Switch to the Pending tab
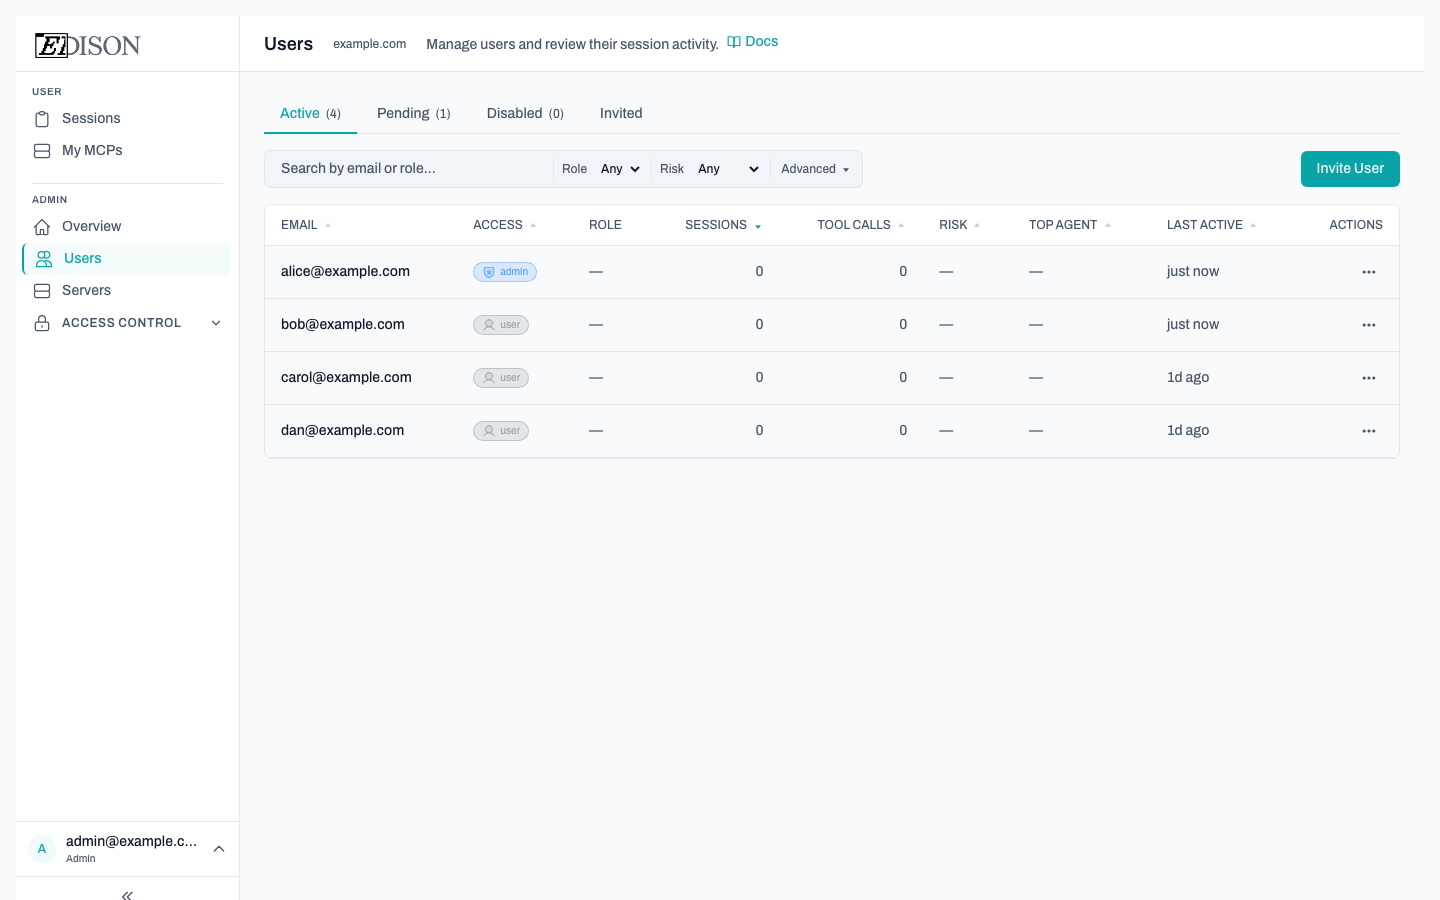Image resolution: width=1440 pixels, height=900 pixels. (x=413, y=114)
